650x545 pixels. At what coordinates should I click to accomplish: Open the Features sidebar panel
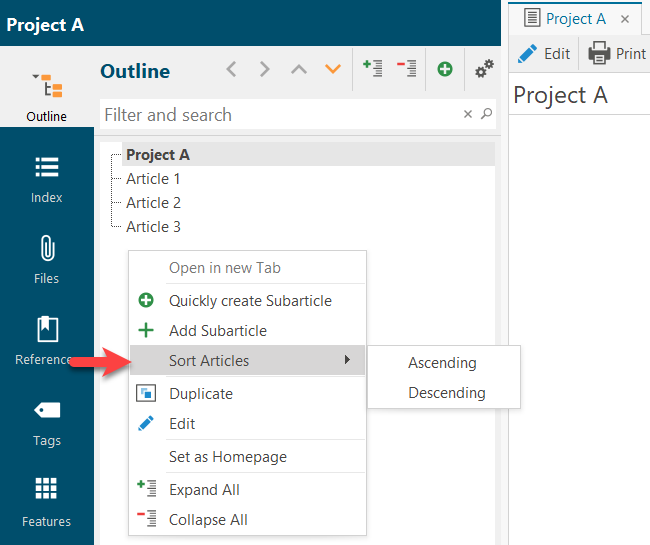(x=46, y=501)
